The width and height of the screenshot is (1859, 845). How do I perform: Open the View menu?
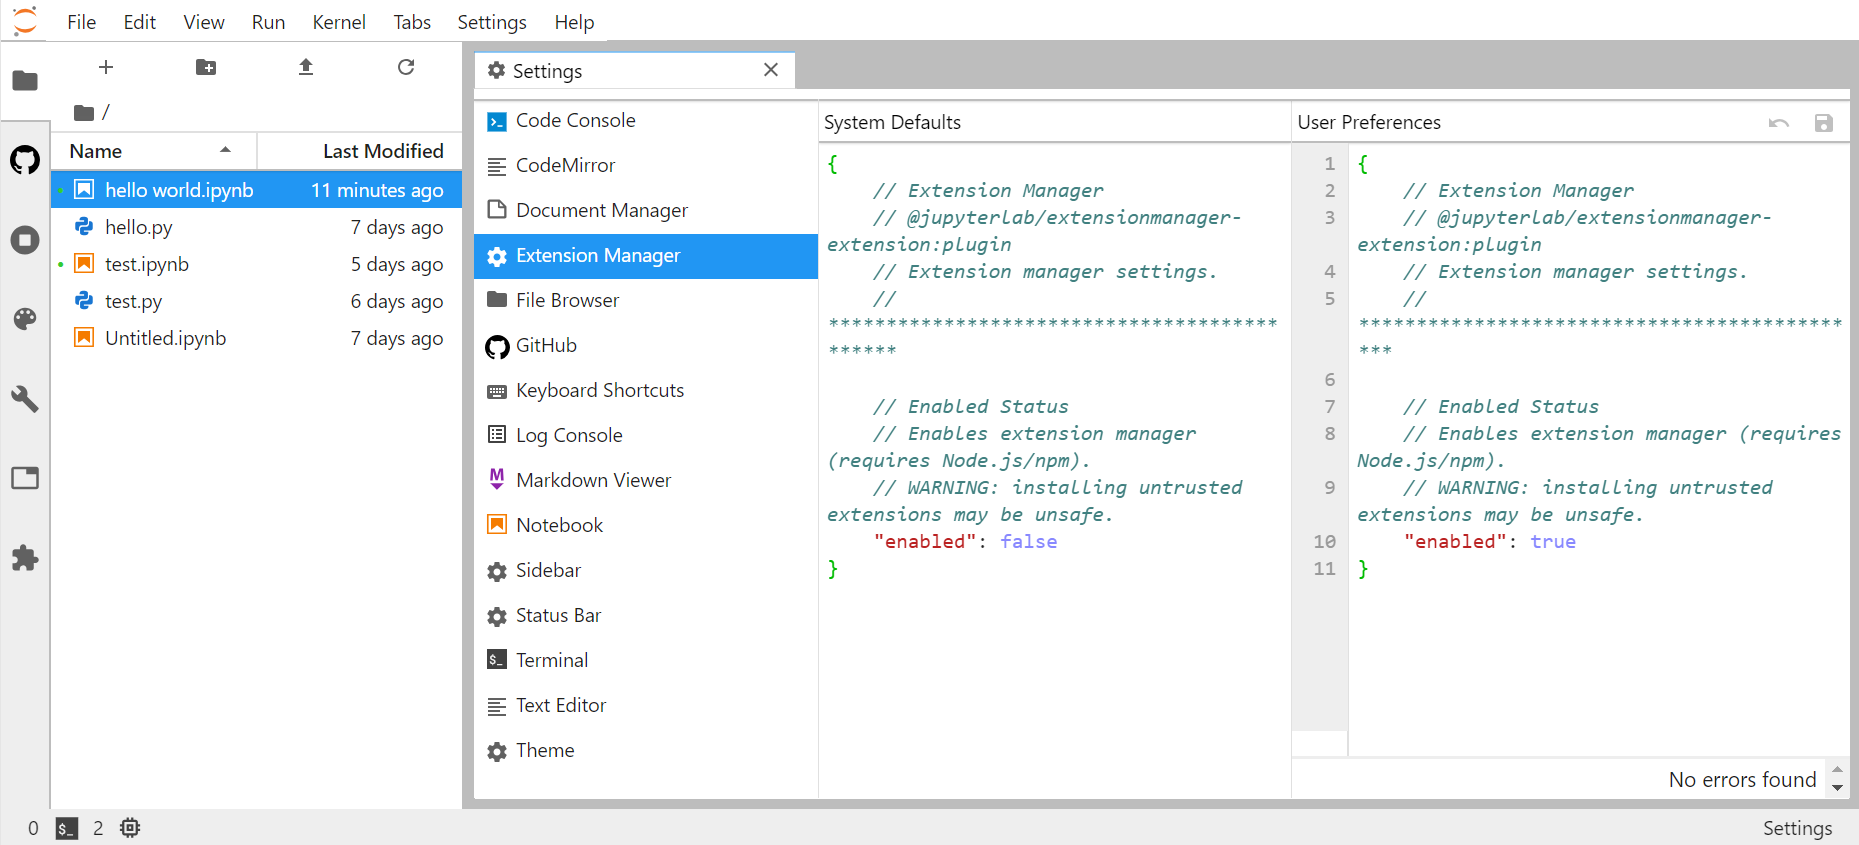coord(204,22)
